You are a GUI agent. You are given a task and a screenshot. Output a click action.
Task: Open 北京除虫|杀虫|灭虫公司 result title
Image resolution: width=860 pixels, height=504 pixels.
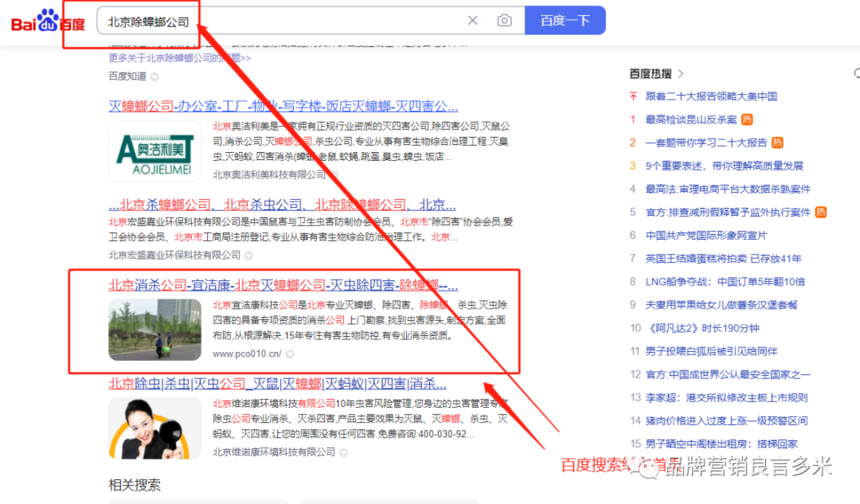[278, 384]
